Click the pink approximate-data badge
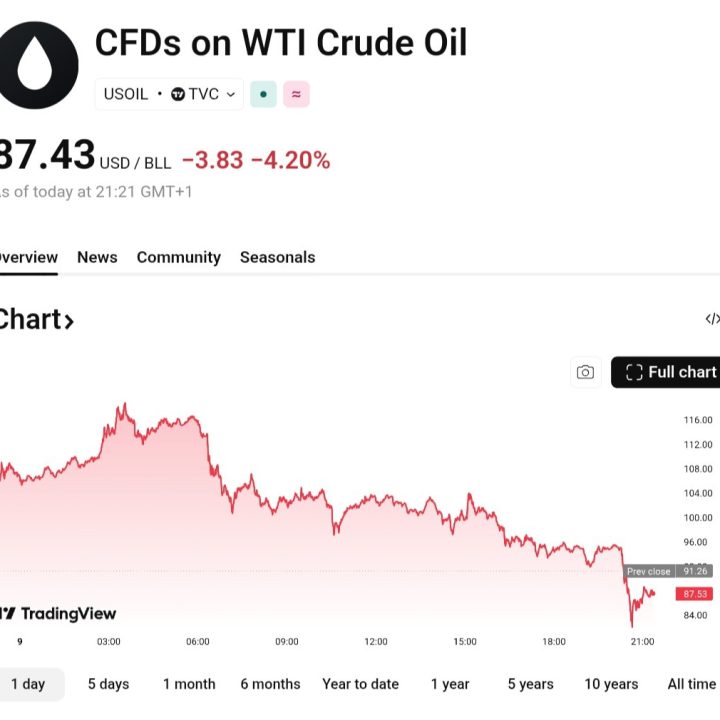 coord(296,94)
